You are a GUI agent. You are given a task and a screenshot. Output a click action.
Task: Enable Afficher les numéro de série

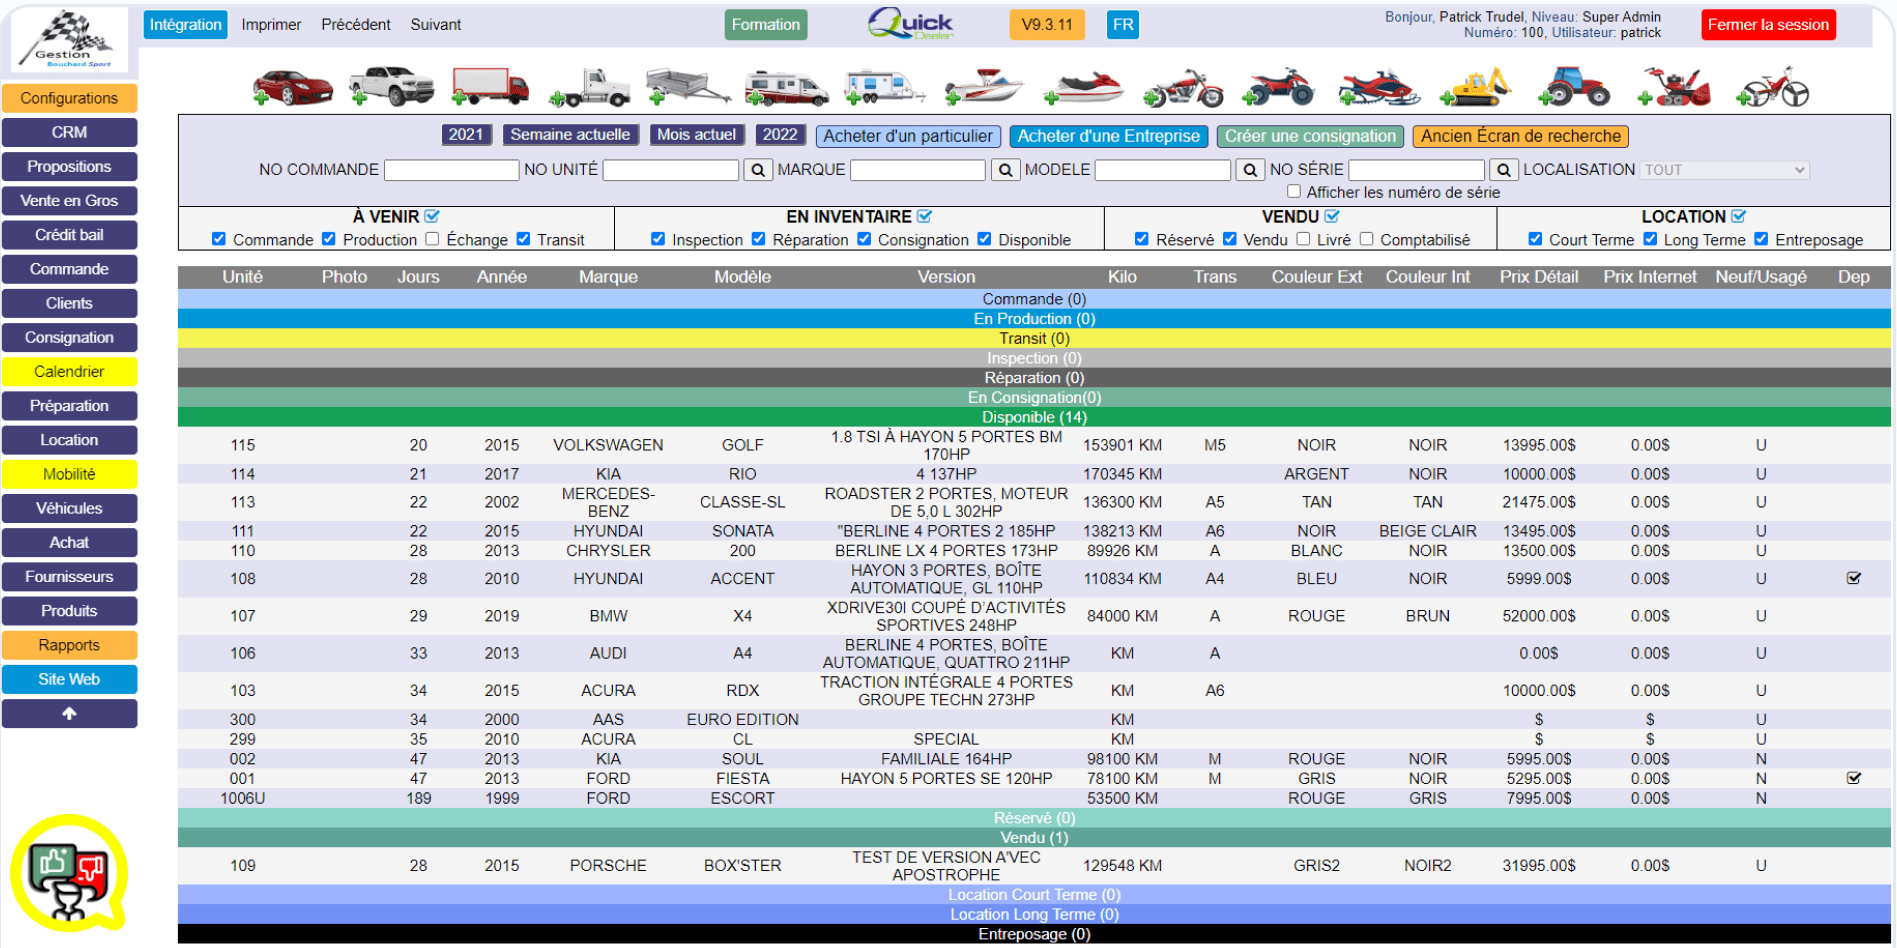click(1294, 191)
